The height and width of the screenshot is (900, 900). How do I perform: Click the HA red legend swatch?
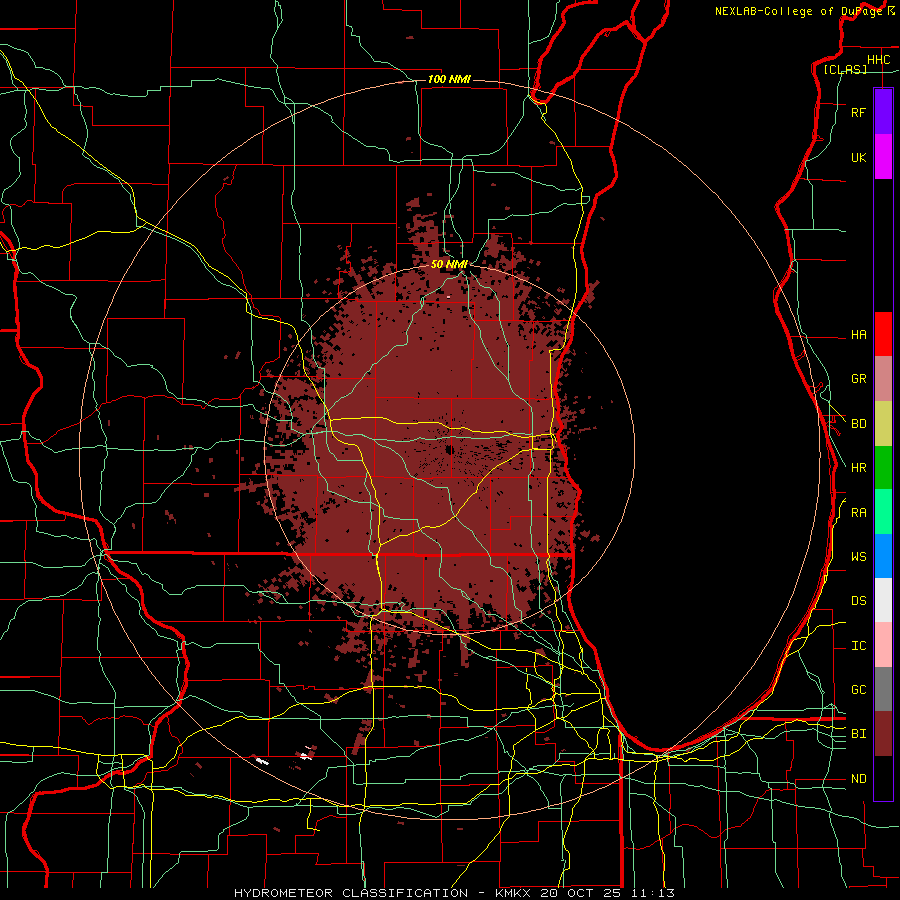click(883, 334)
